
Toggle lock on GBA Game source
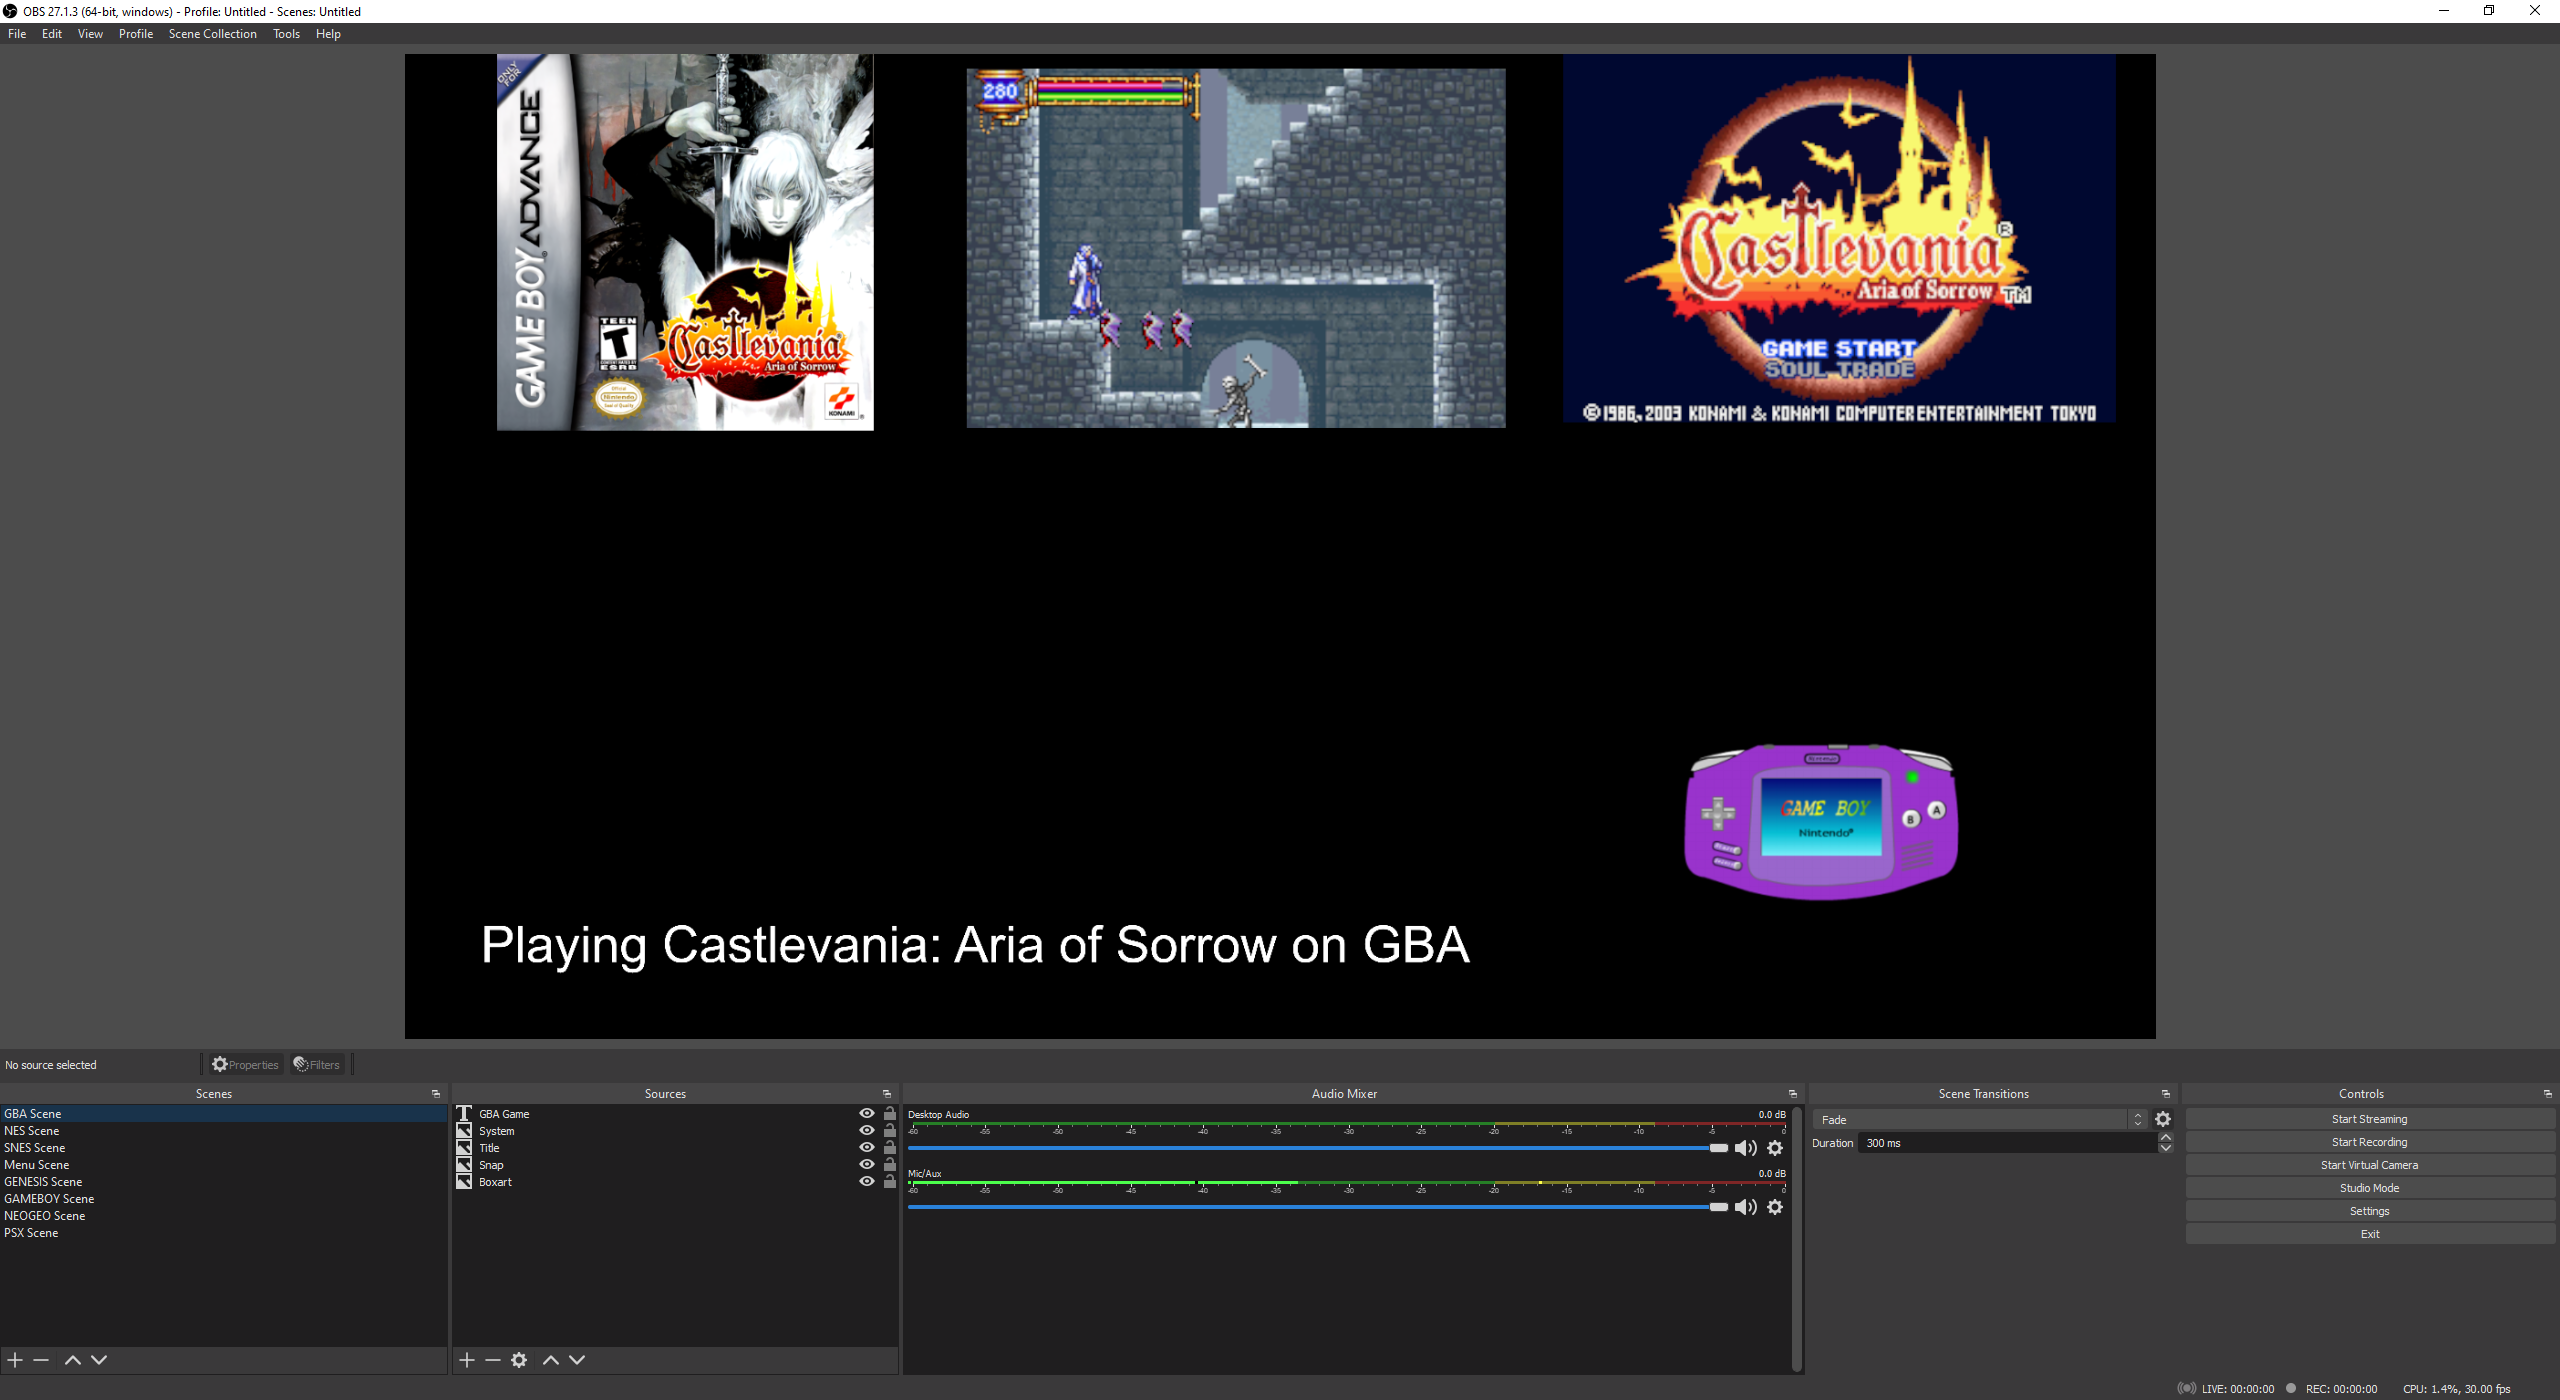click(x=890, y=1113)
